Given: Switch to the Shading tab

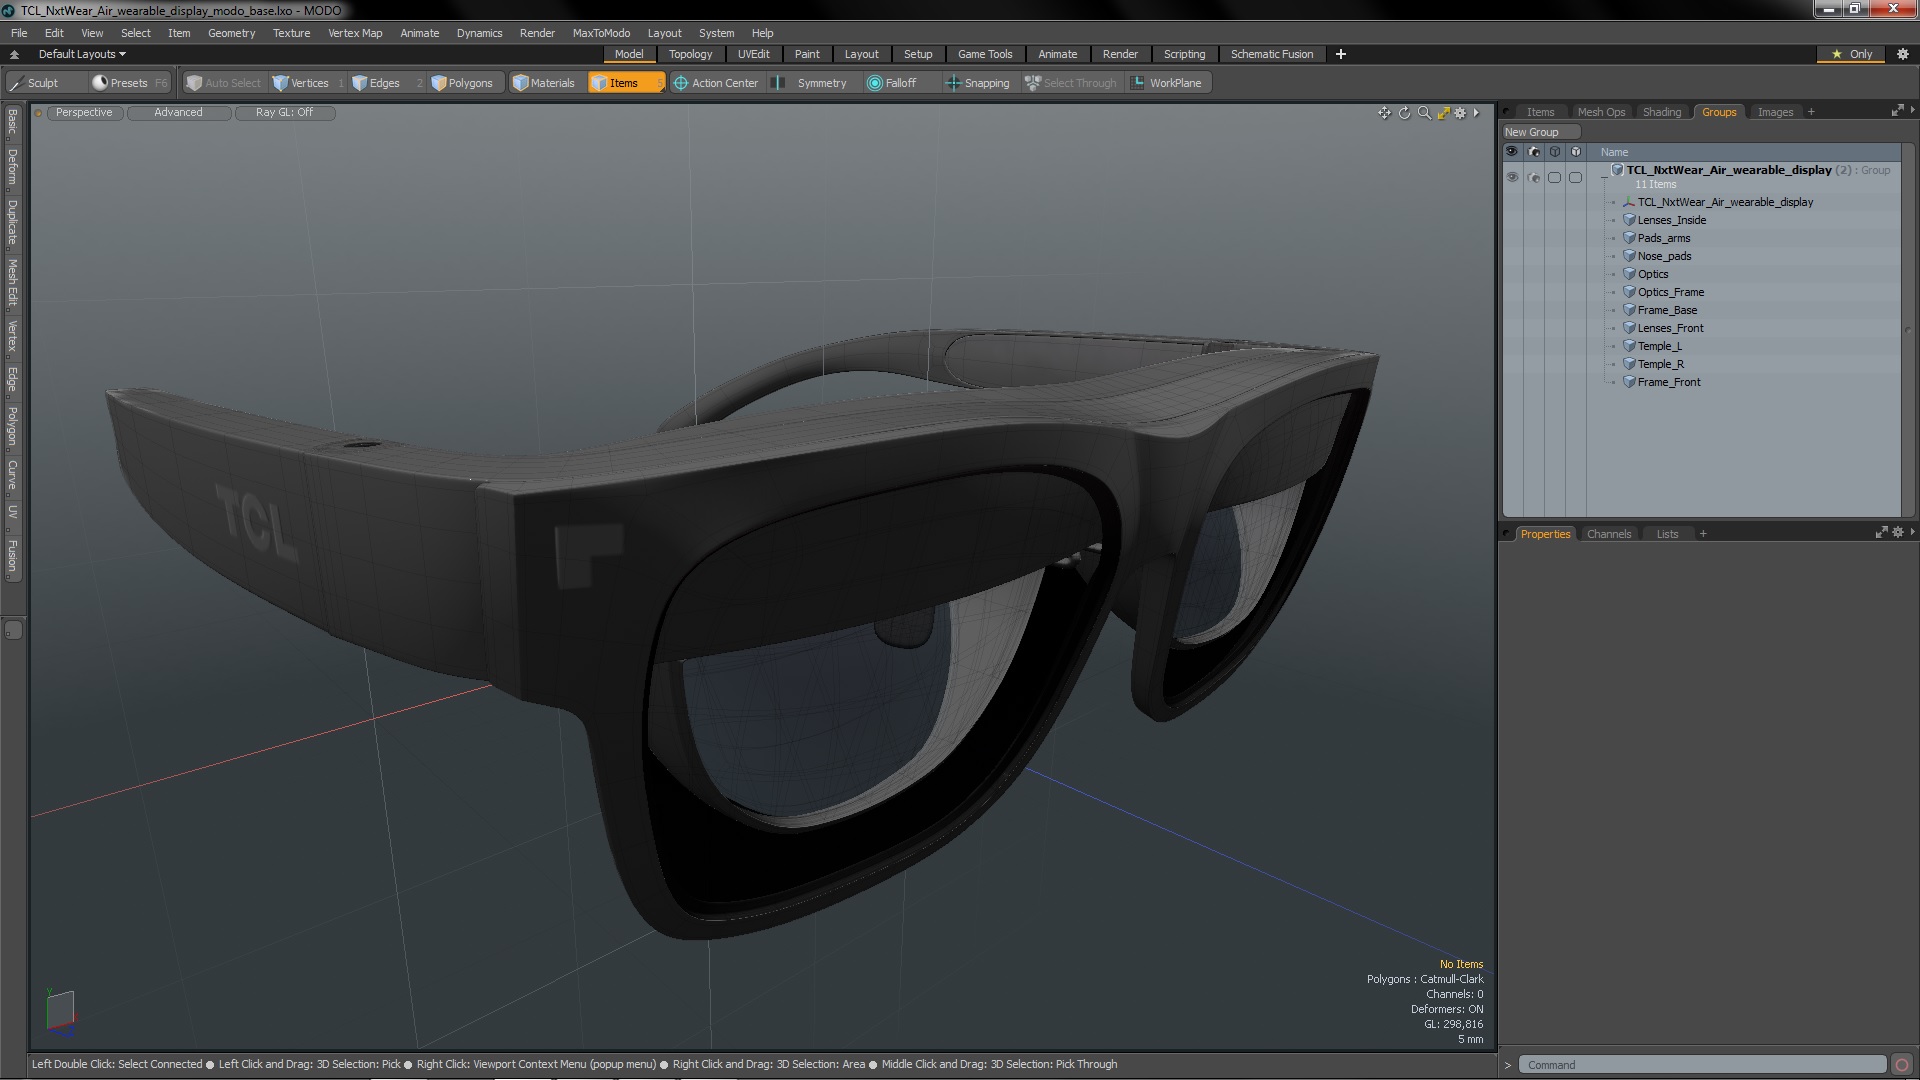Looking at the screenshot, I should (1661, 112).
